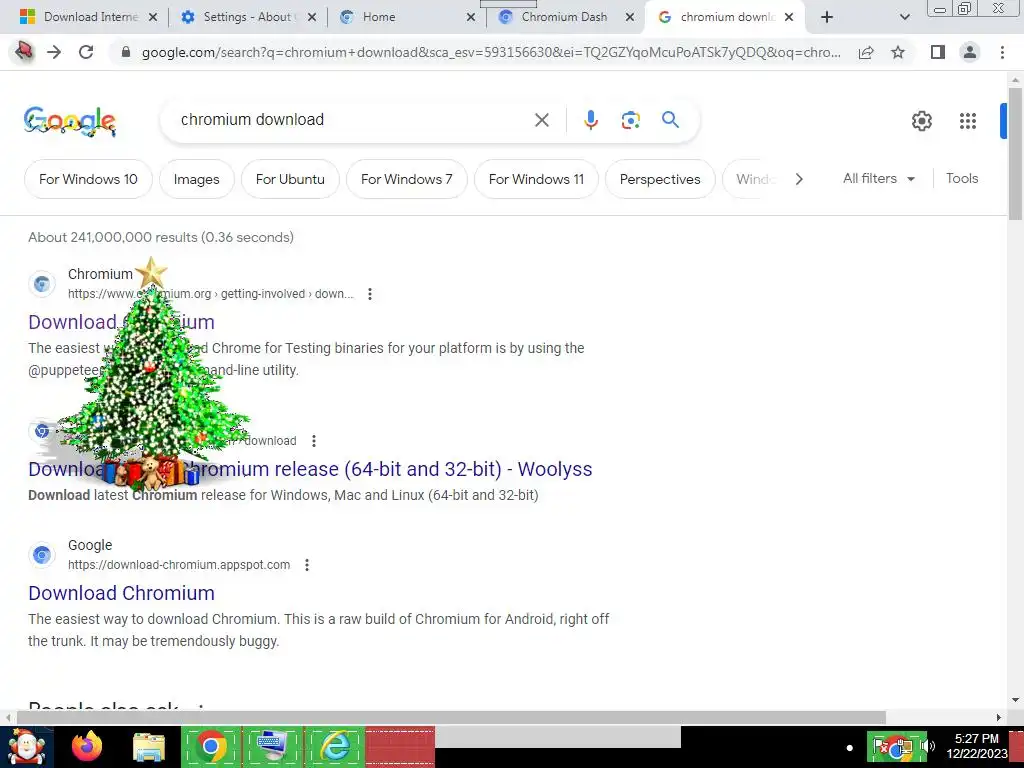The height and width of the screenshot is (768, 1024).
Task: Filter results by For Windows 11
Action: point(536,179)
